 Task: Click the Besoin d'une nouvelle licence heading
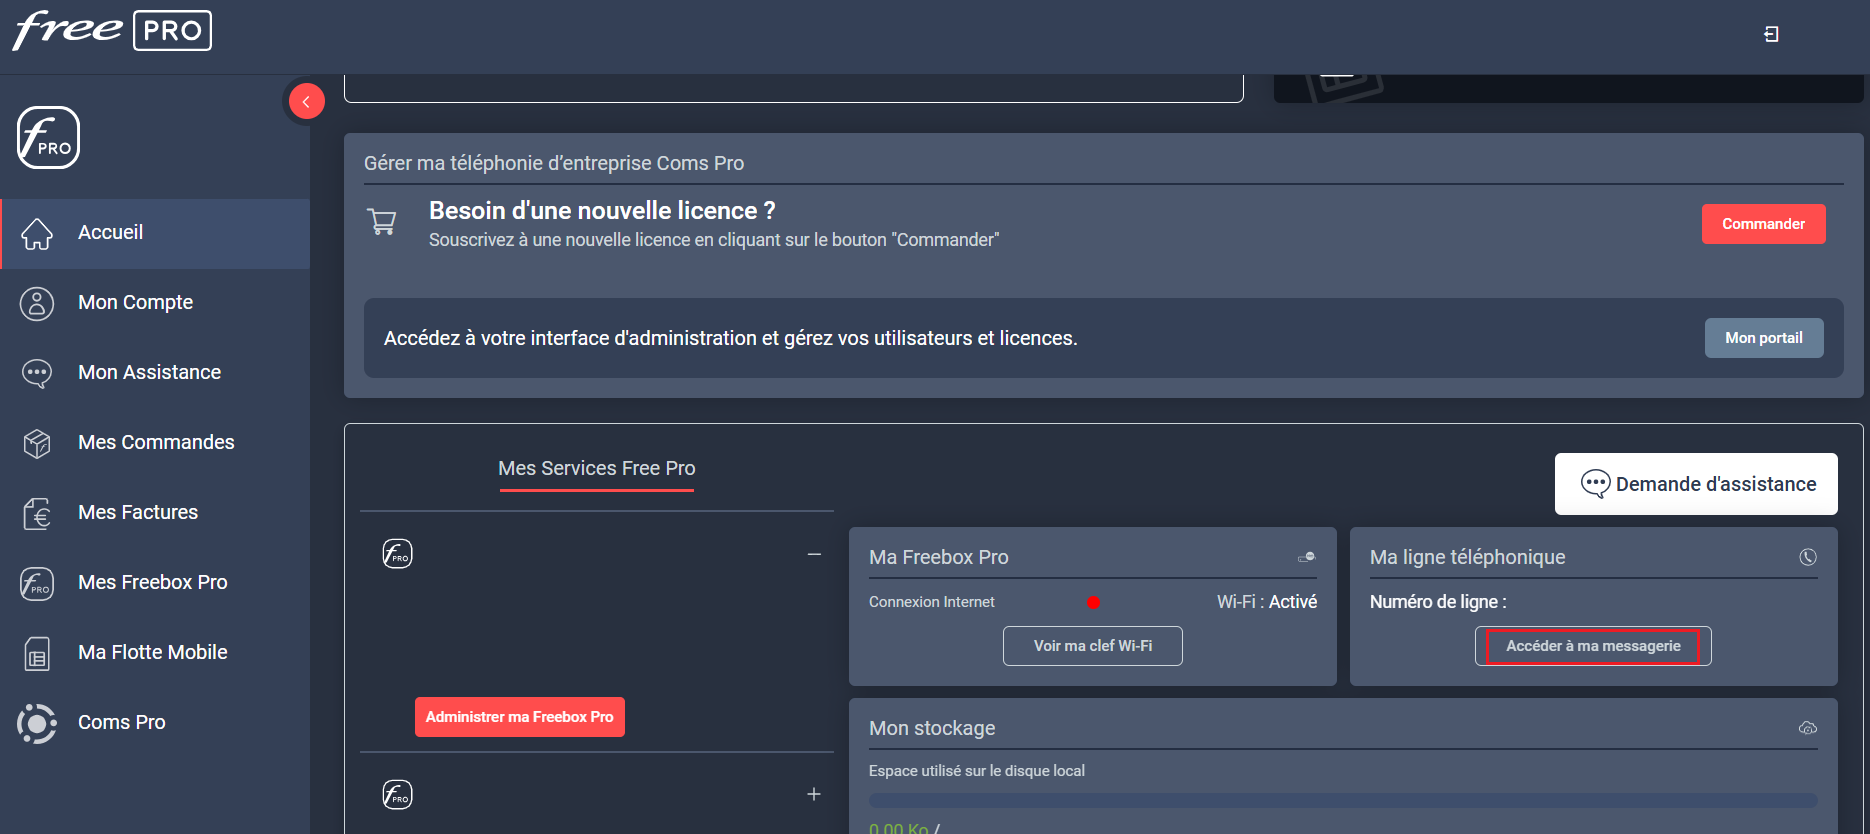tap(602, 211)
